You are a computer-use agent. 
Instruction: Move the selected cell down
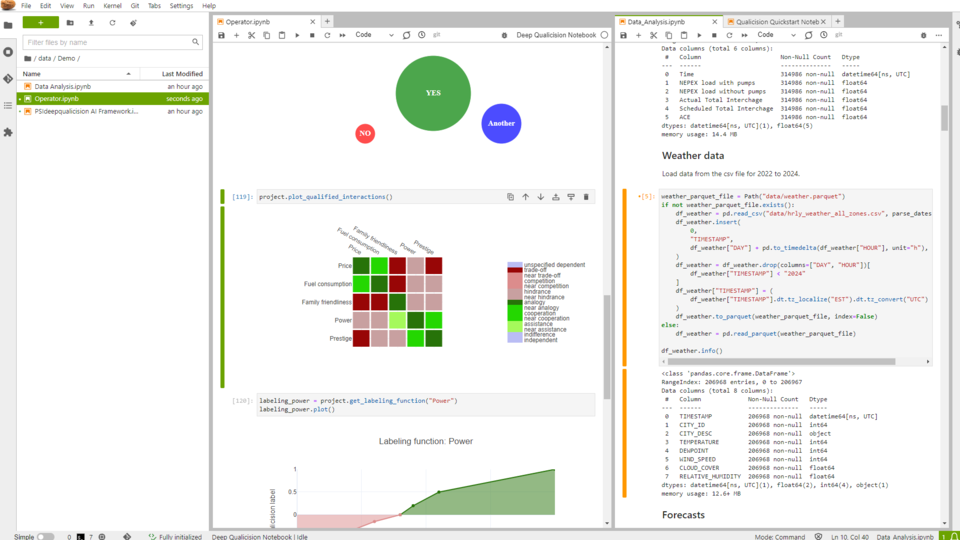(x=541, y=197)
